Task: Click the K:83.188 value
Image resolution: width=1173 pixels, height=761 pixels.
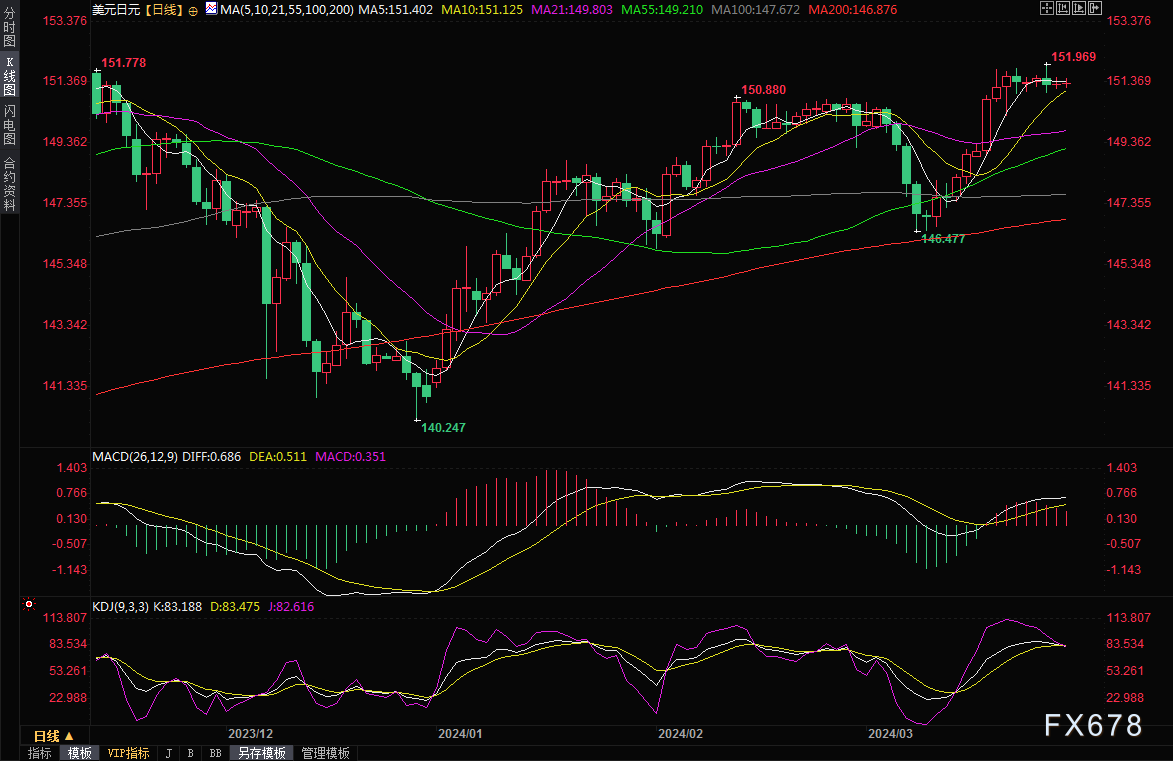Action: pos(177,607)
